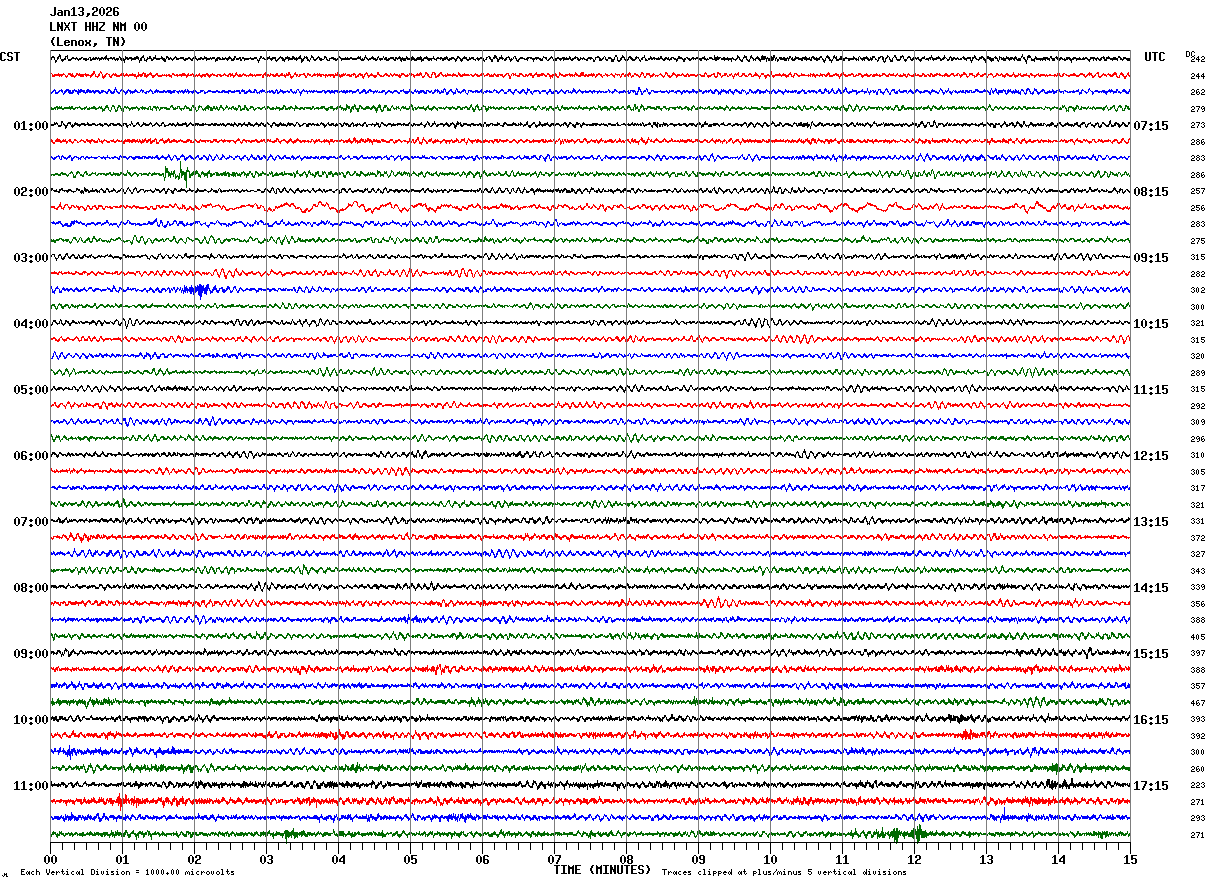This screenshot has height=886, width=1210.
Task: Click the Jan13,2026 date header
Action: (84, 12)
